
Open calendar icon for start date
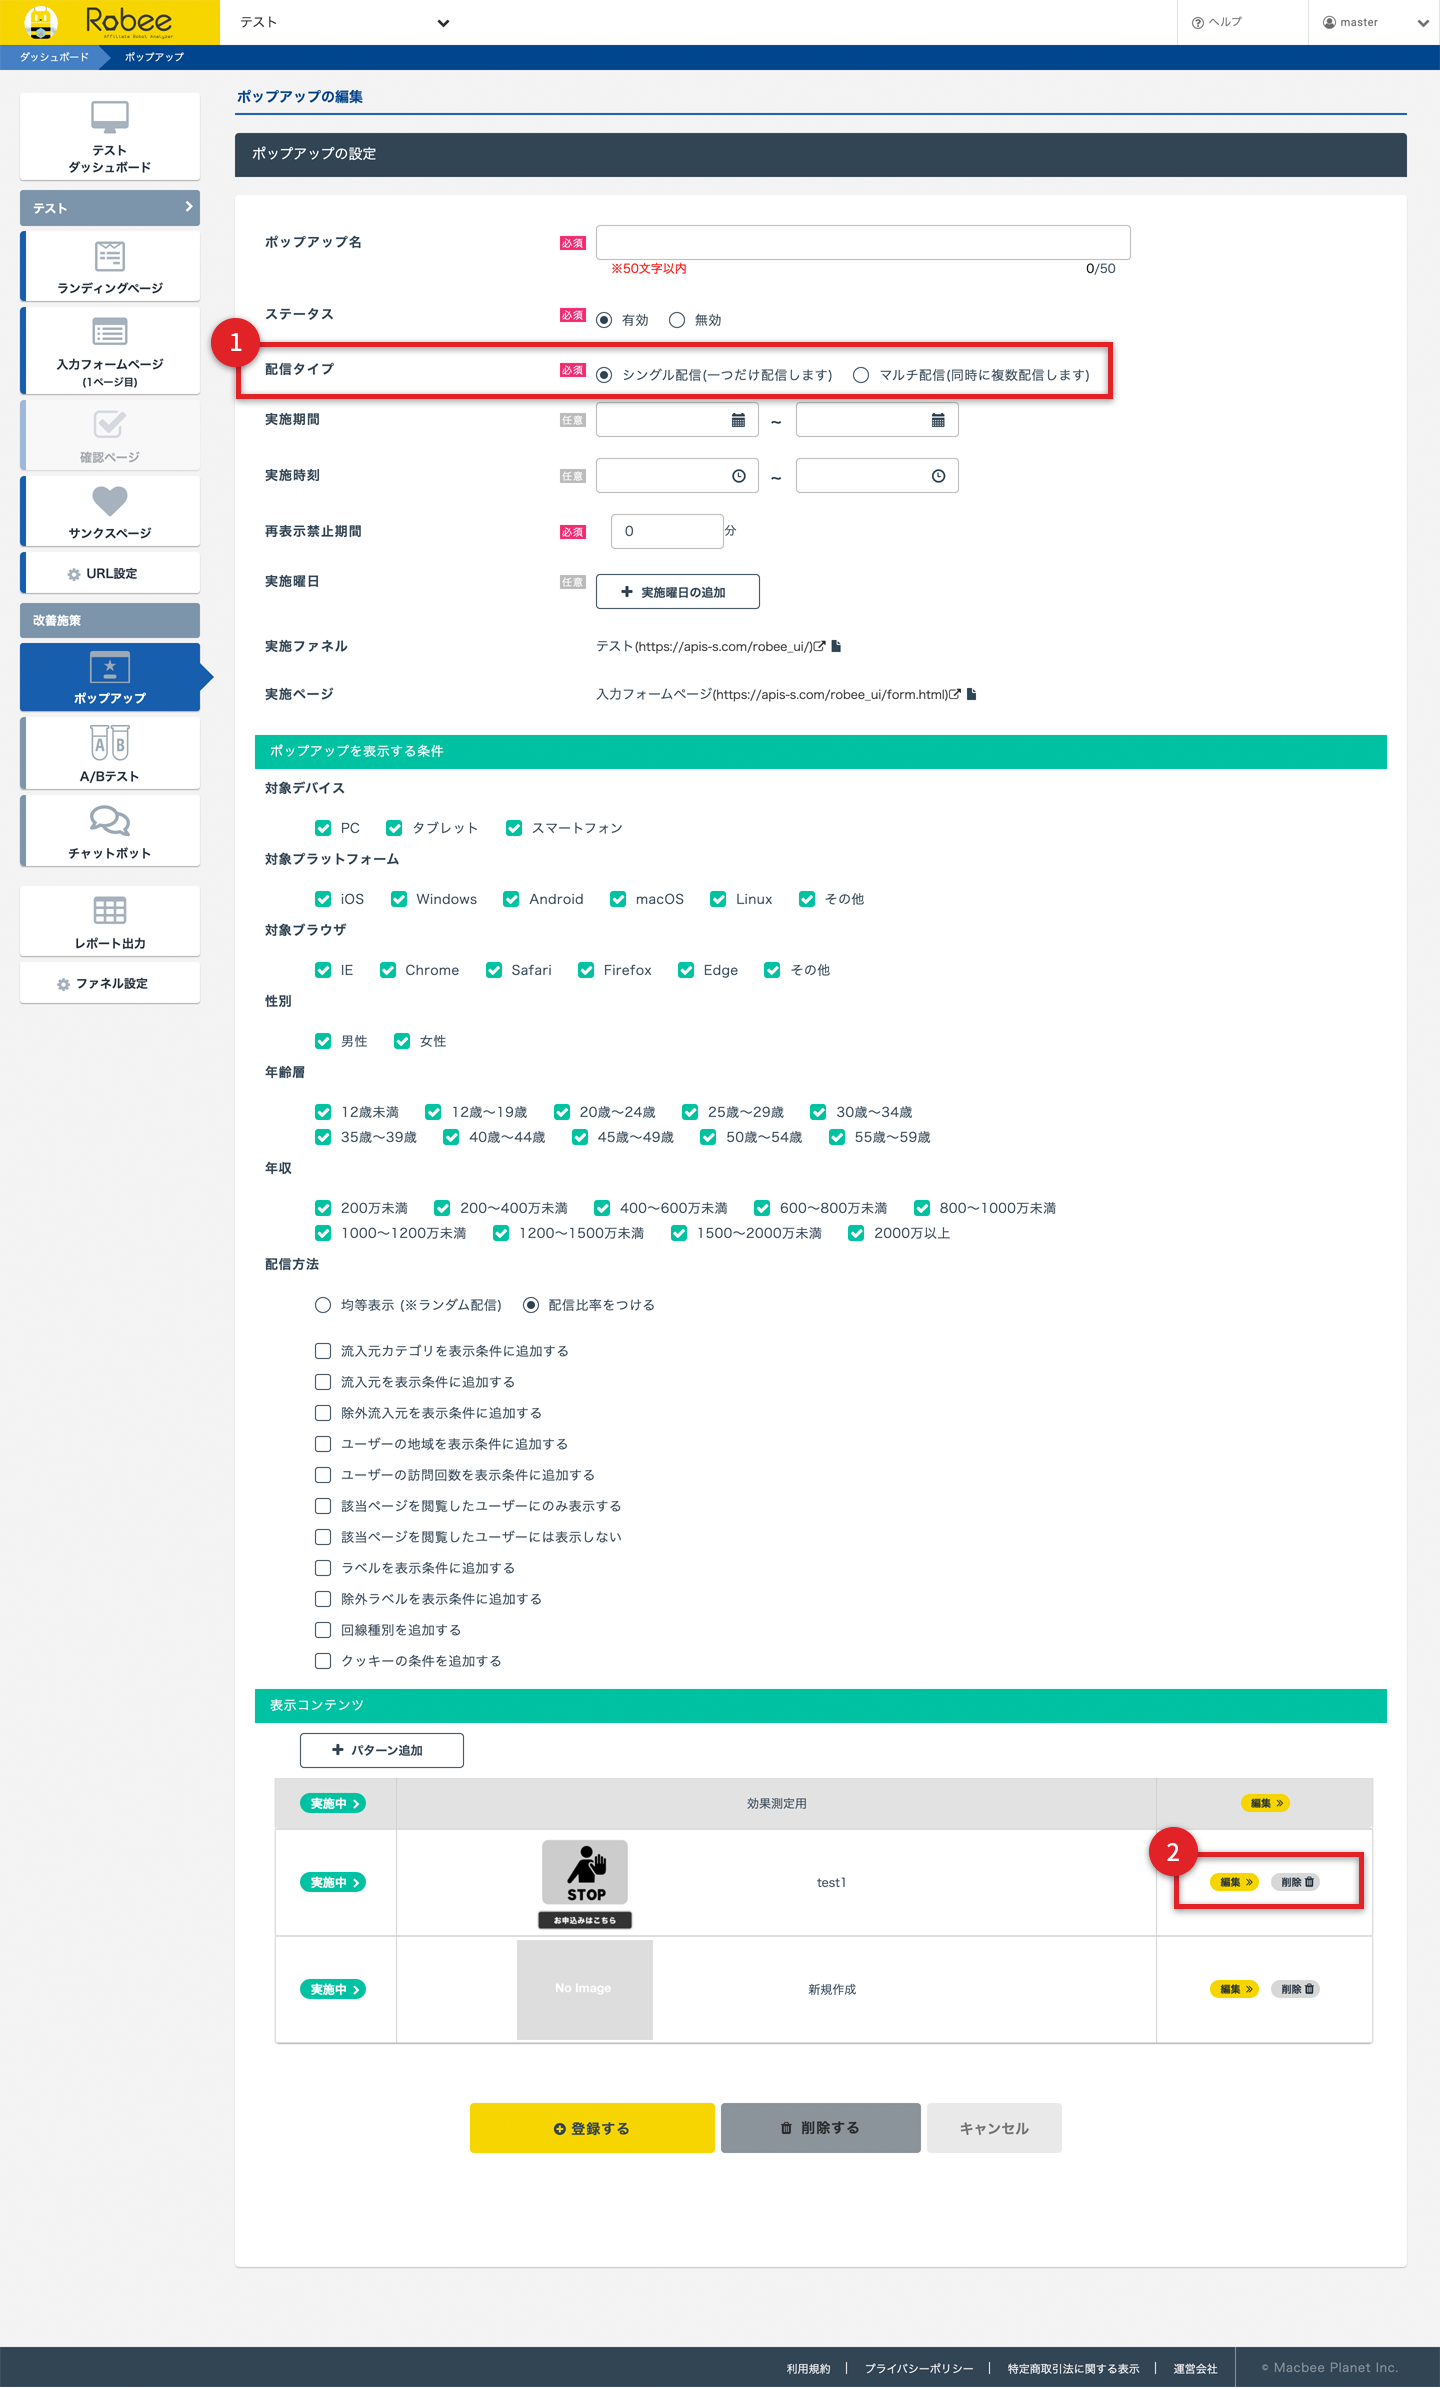click(738, 420)
